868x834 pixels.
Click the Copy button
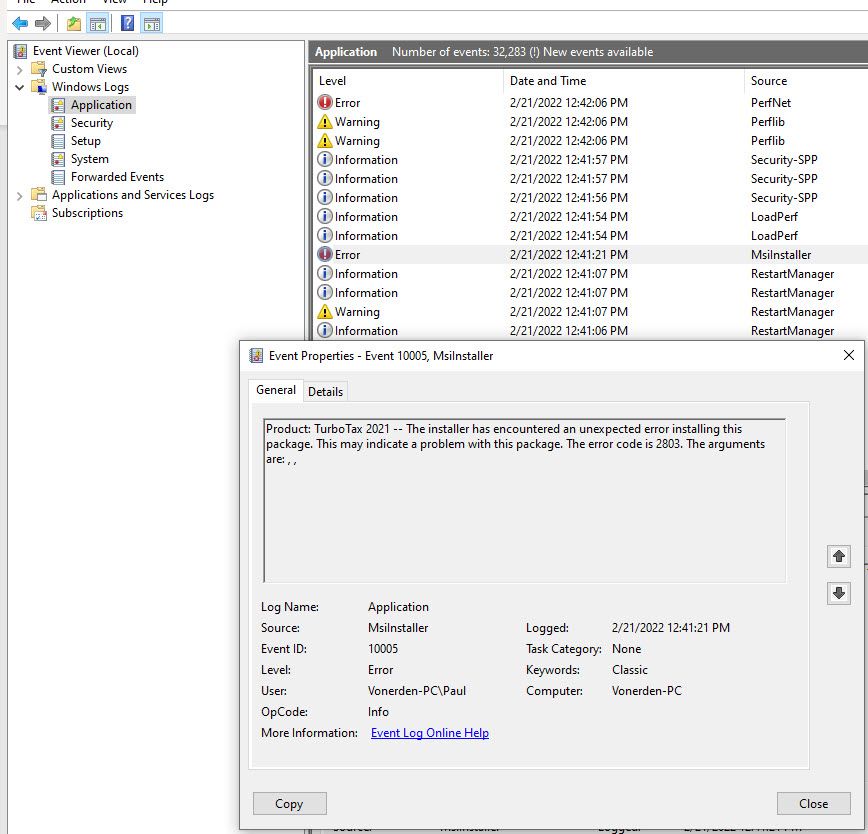tap(290, 804)
